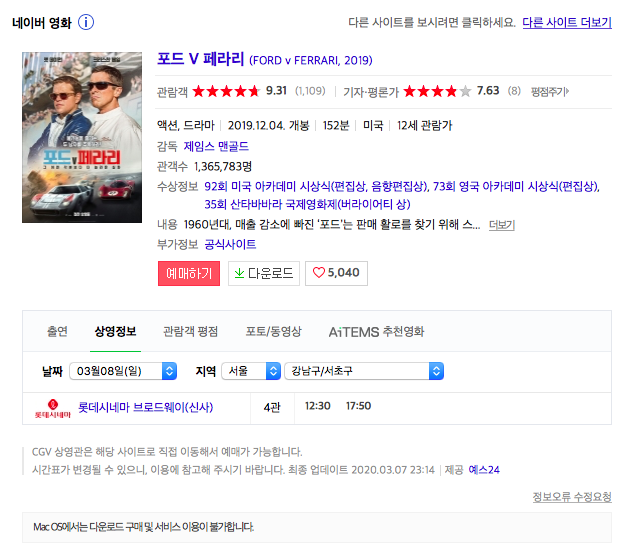Click the Lotte Cinema logo

pos(53,408)
